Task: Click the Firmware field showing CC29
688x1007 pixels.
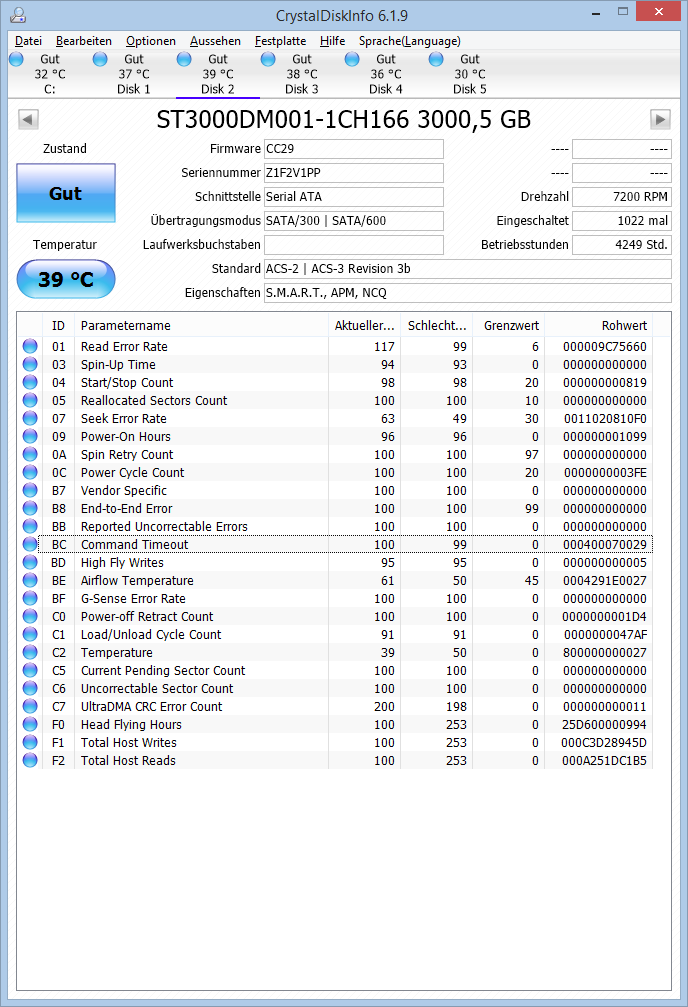Action: [354, 149]
